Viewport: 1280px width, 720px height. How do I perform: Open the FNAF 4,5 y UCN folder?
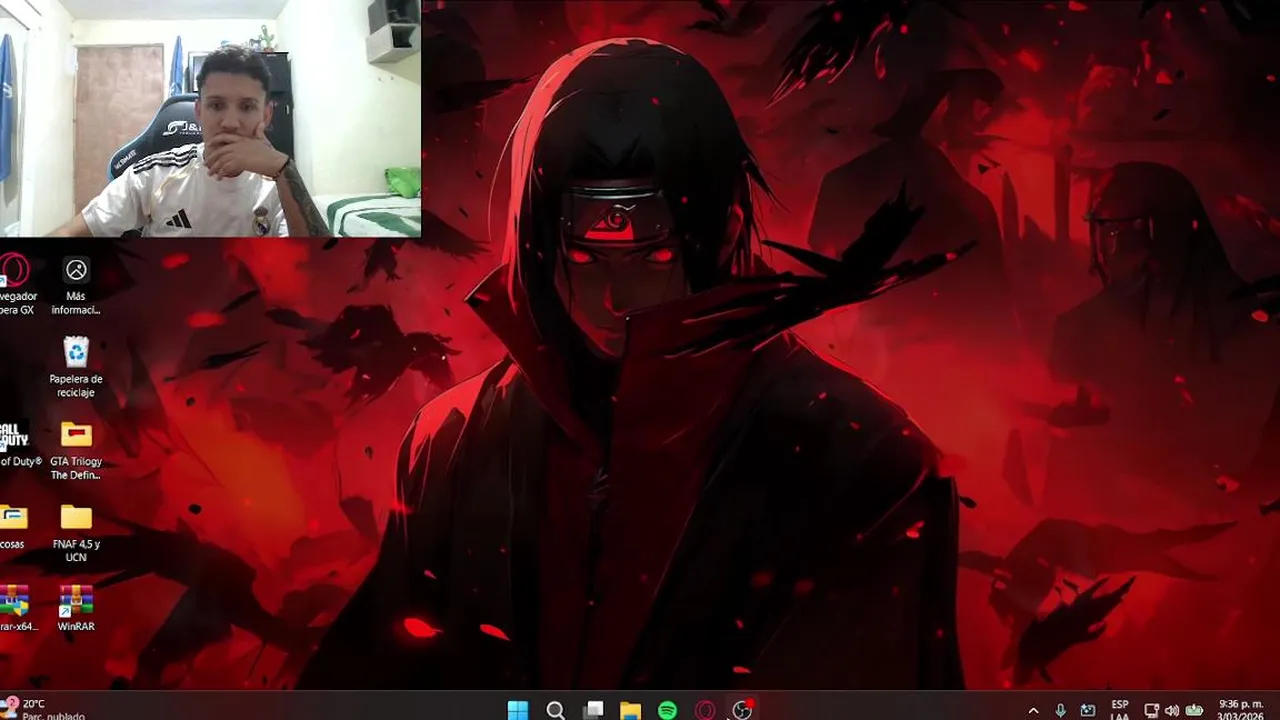[76, 533]
